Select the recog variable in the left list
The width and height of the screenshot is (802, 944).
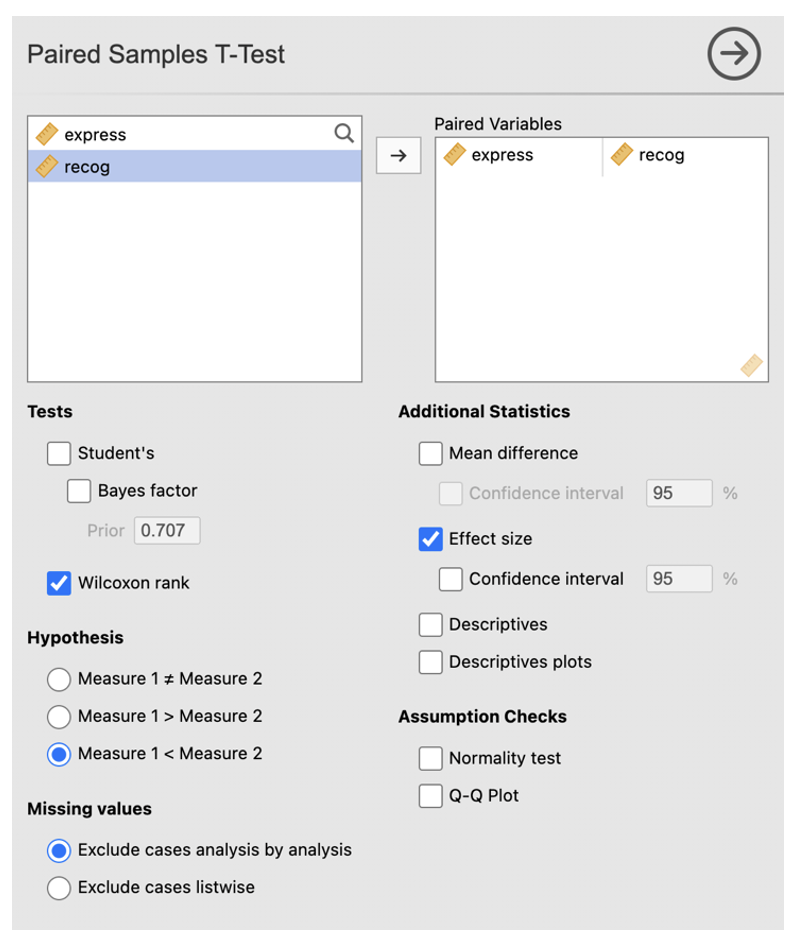coord(87,167)
